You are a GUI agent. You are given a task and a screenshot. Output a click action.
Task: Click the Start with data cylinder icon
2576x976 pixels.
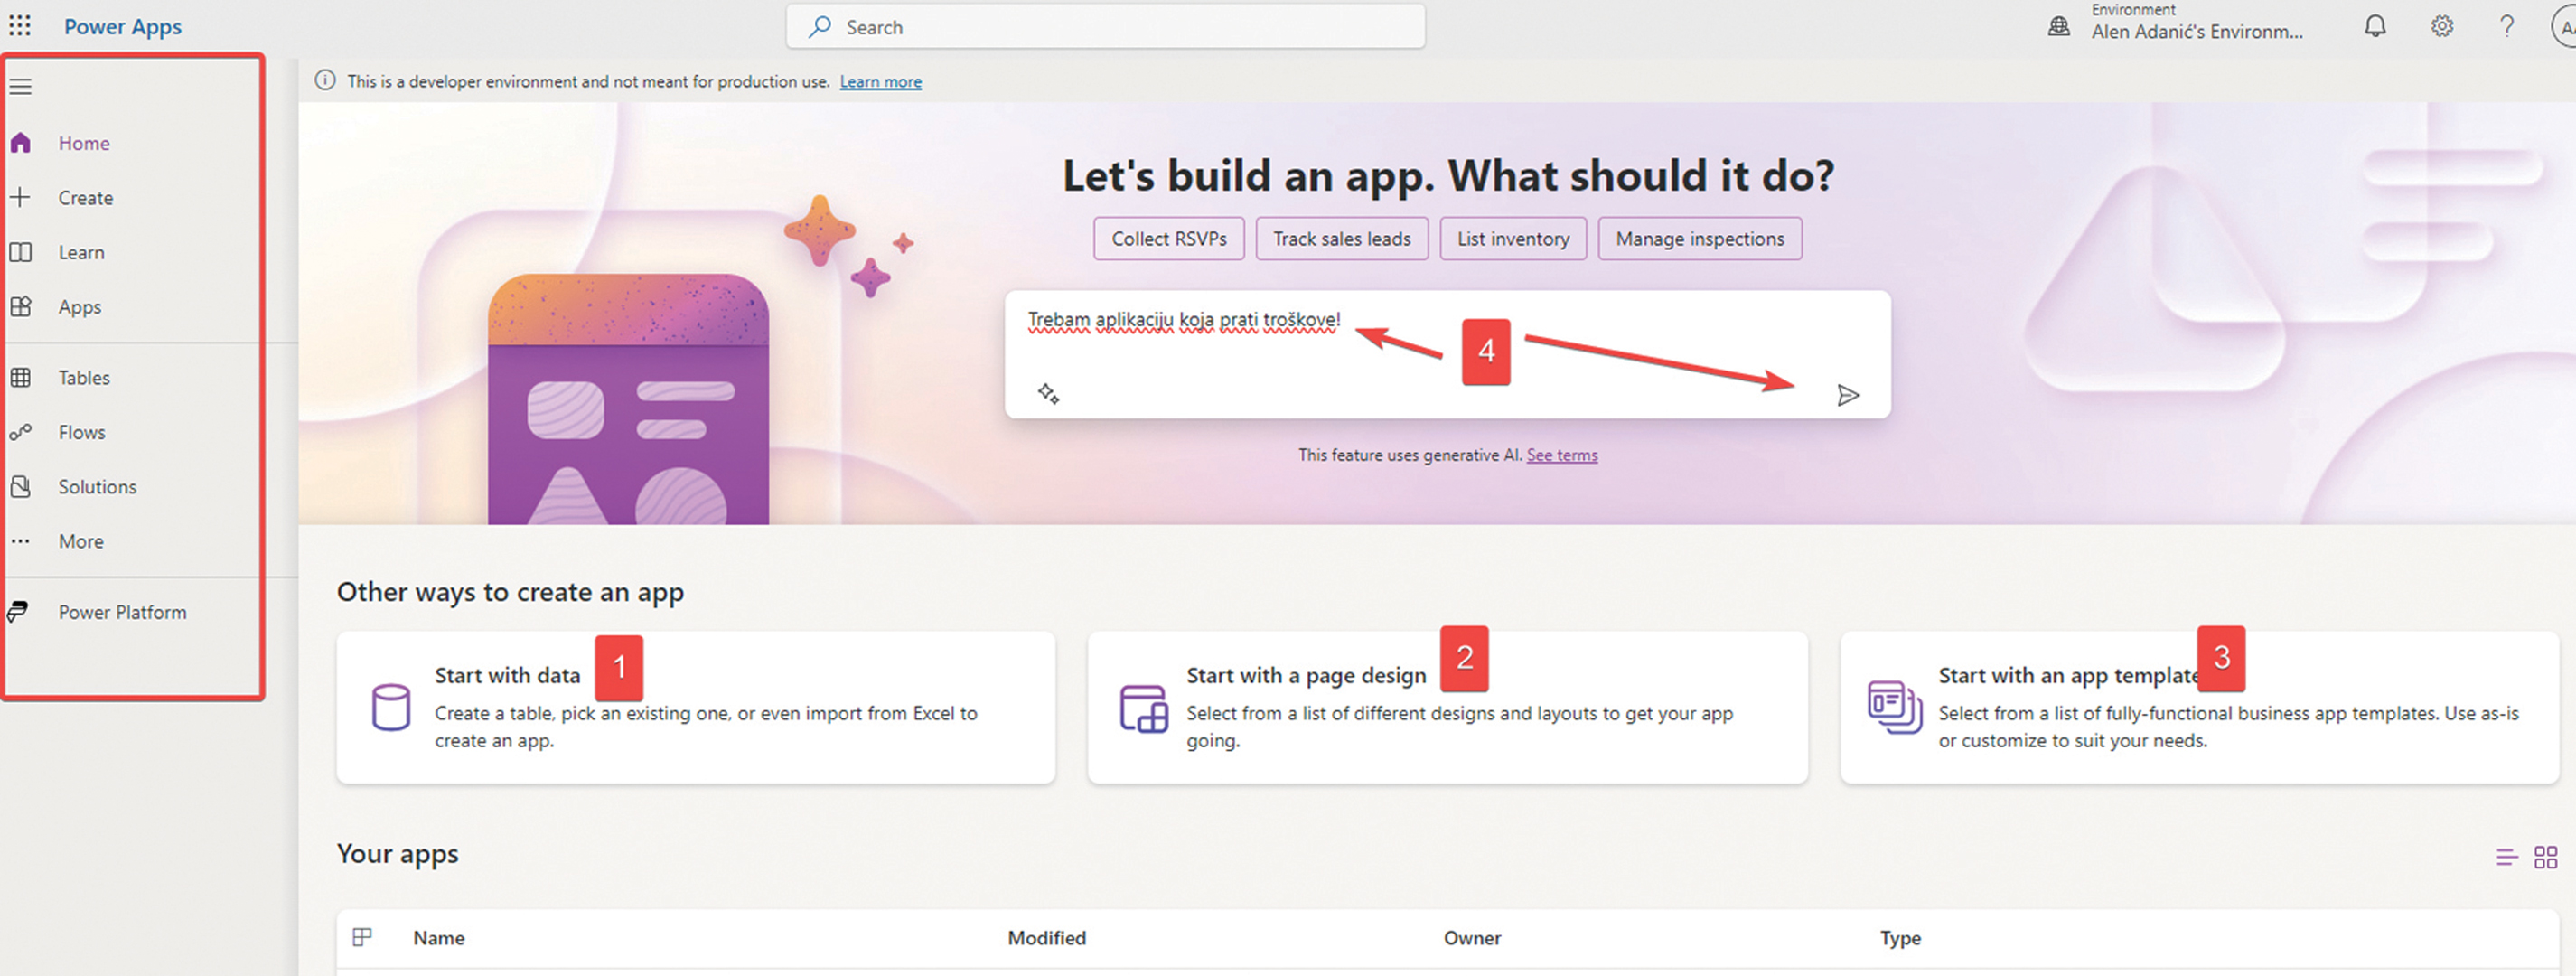click(391, 707)
